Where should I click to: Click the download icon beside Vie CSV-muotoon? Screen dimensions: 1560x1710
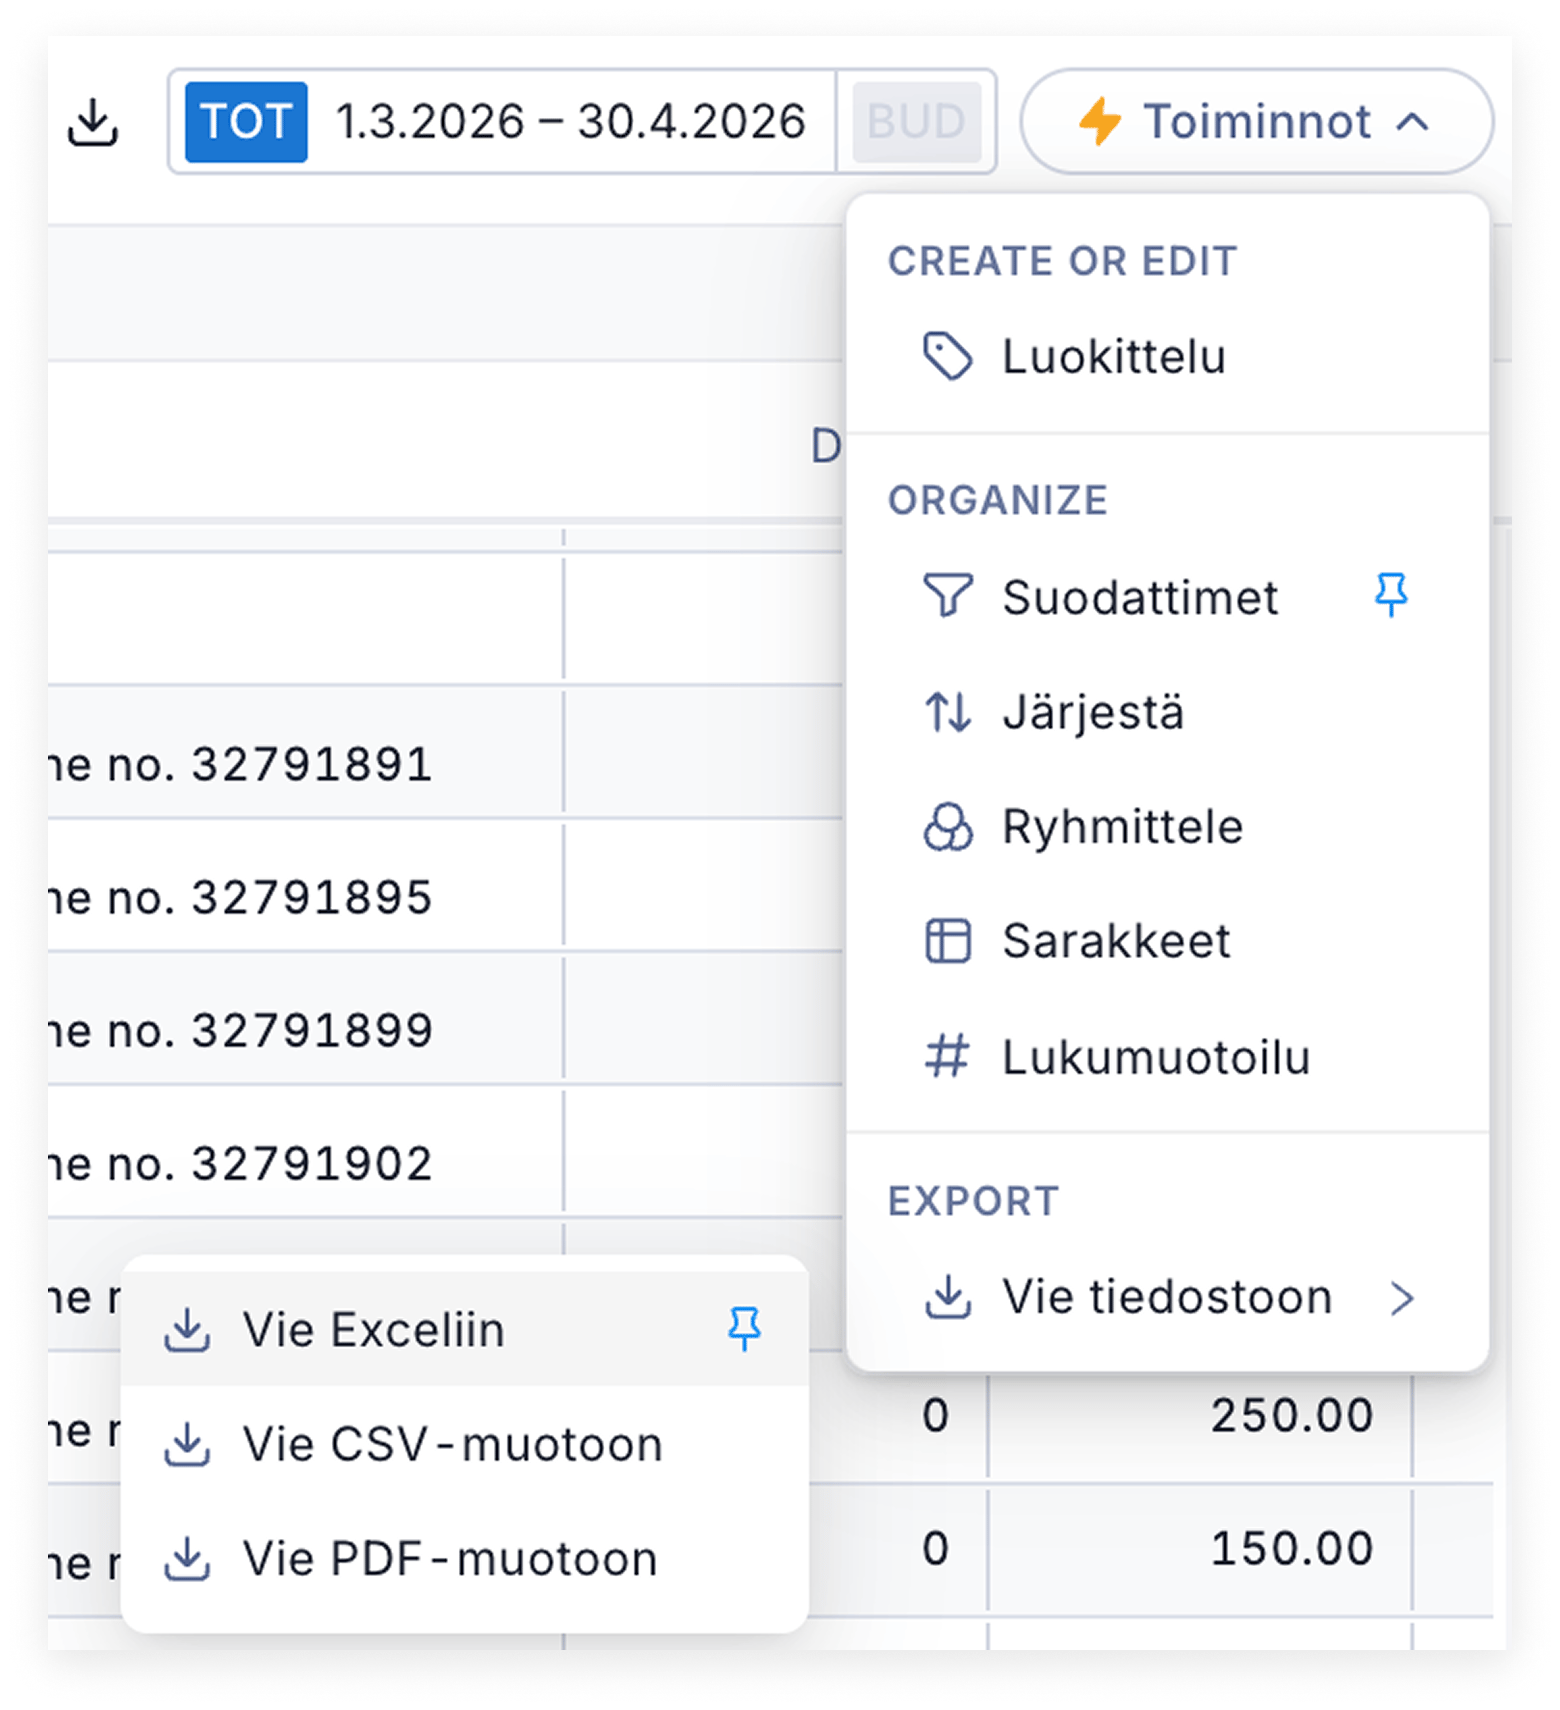click(x=187, y=1444)
